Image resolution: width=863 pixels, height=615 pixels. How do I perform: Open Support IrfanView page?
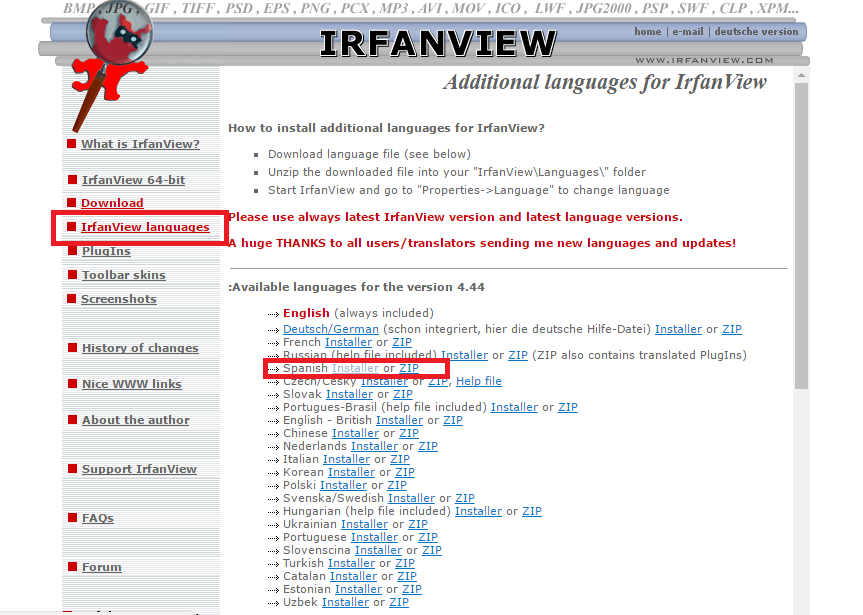coord(139,469)
